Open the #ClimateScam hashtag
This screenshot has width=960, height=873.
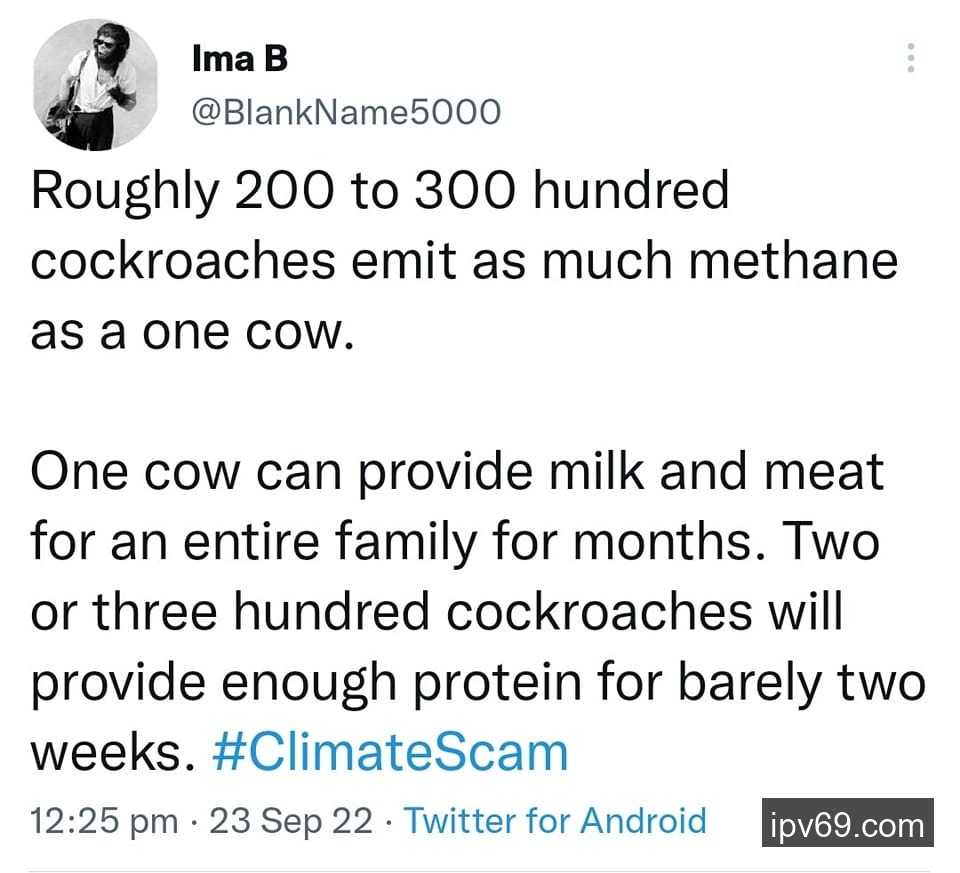(x=390, y=751)
